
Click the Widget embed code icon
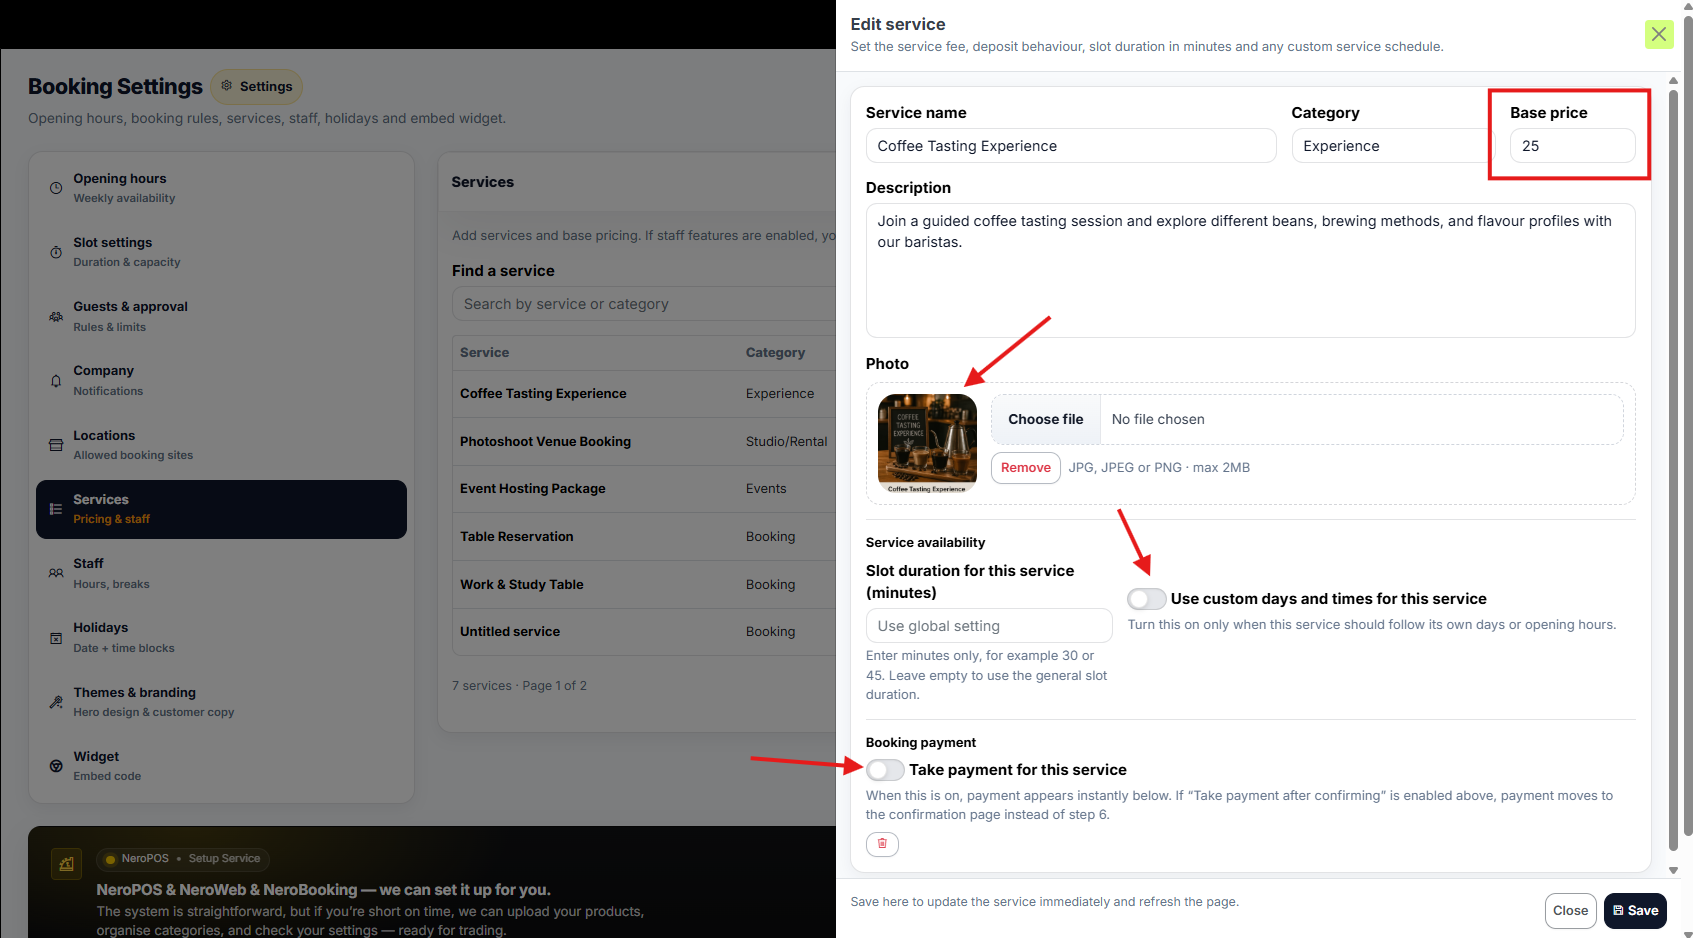point(56,766)
